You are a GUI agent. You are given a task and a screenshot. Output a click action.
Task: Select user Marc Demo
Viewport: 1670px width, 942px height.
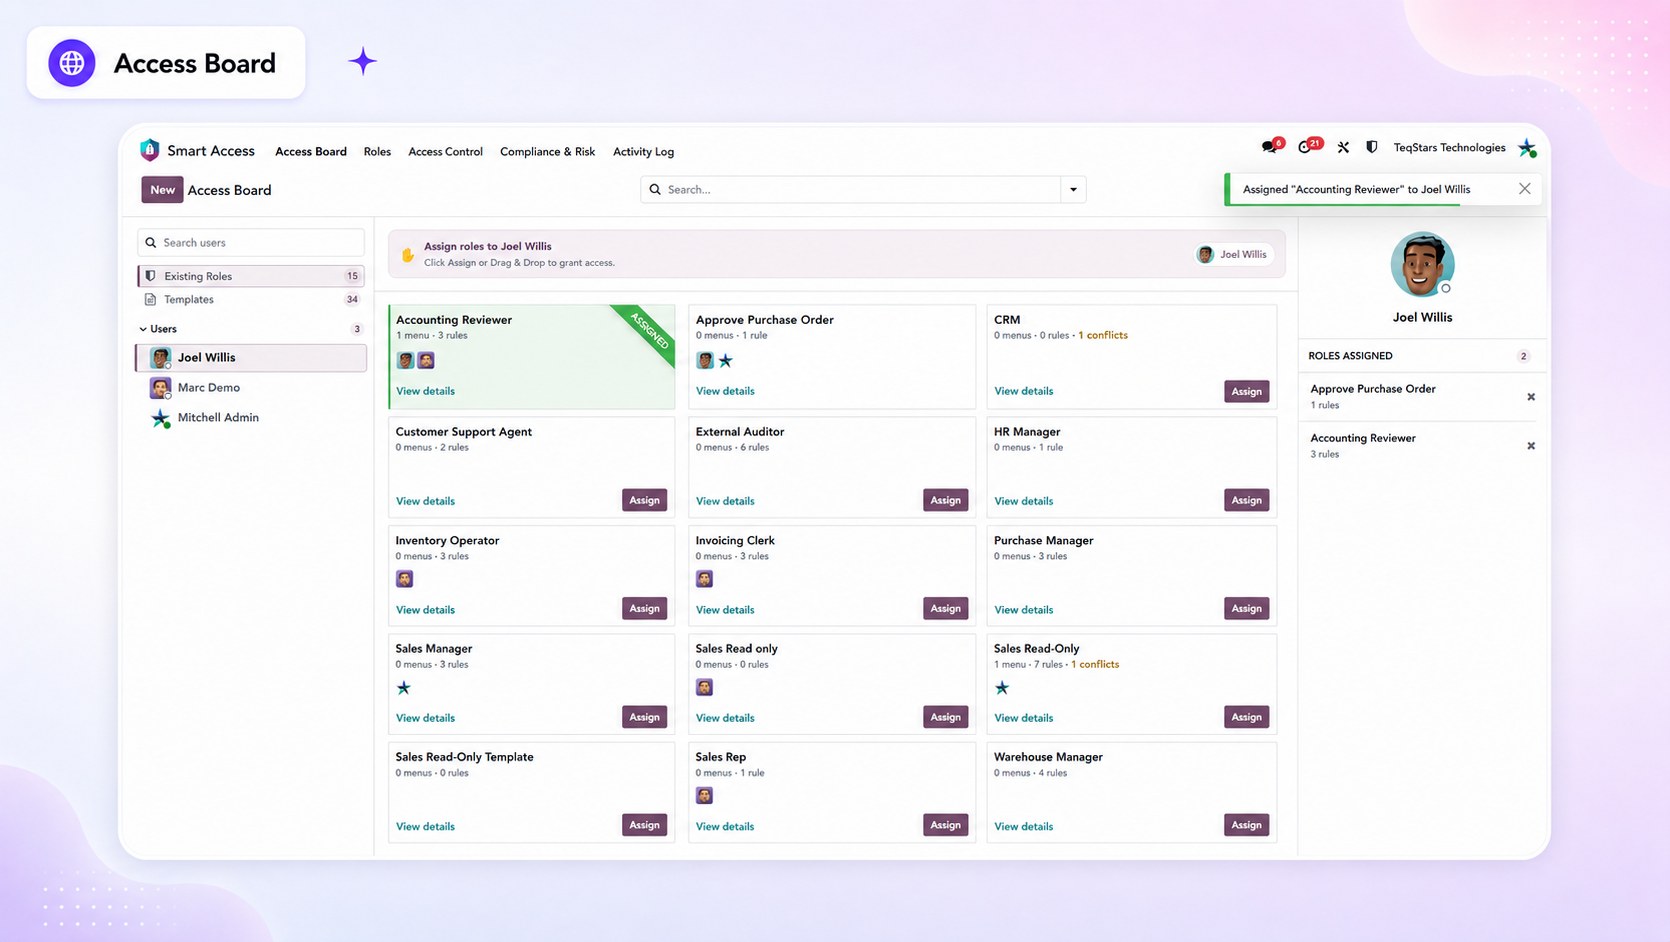point(251,388)
